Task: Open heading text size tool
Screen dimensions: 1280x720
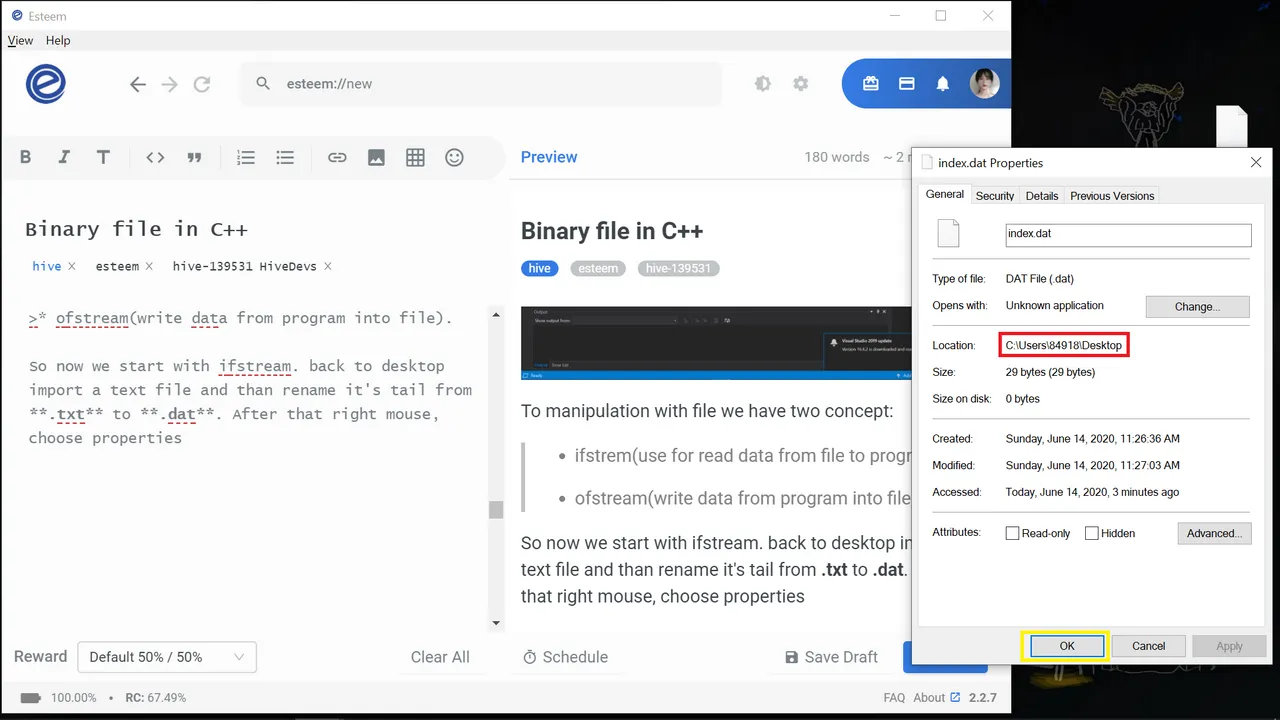Action: [x=103, y=157]
